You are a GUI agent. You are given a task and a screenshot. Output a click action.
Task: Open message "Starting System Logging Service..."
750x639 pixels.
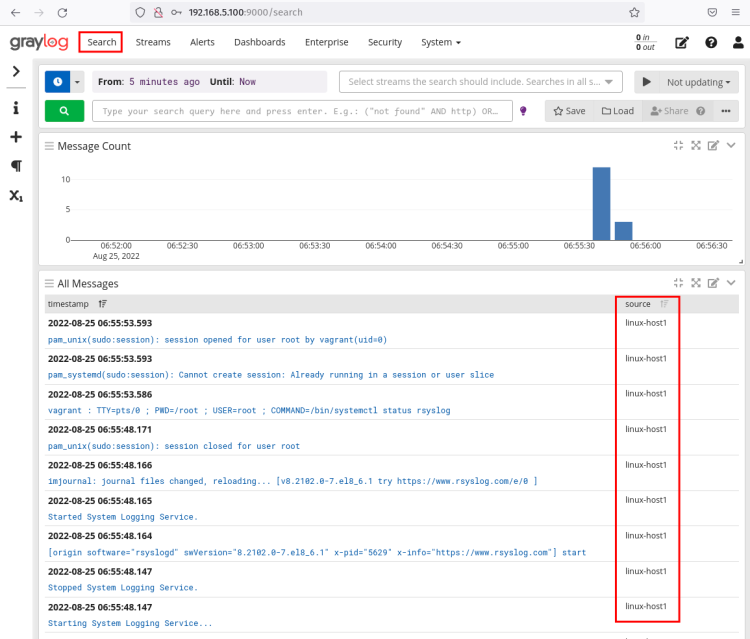point(130,623)
